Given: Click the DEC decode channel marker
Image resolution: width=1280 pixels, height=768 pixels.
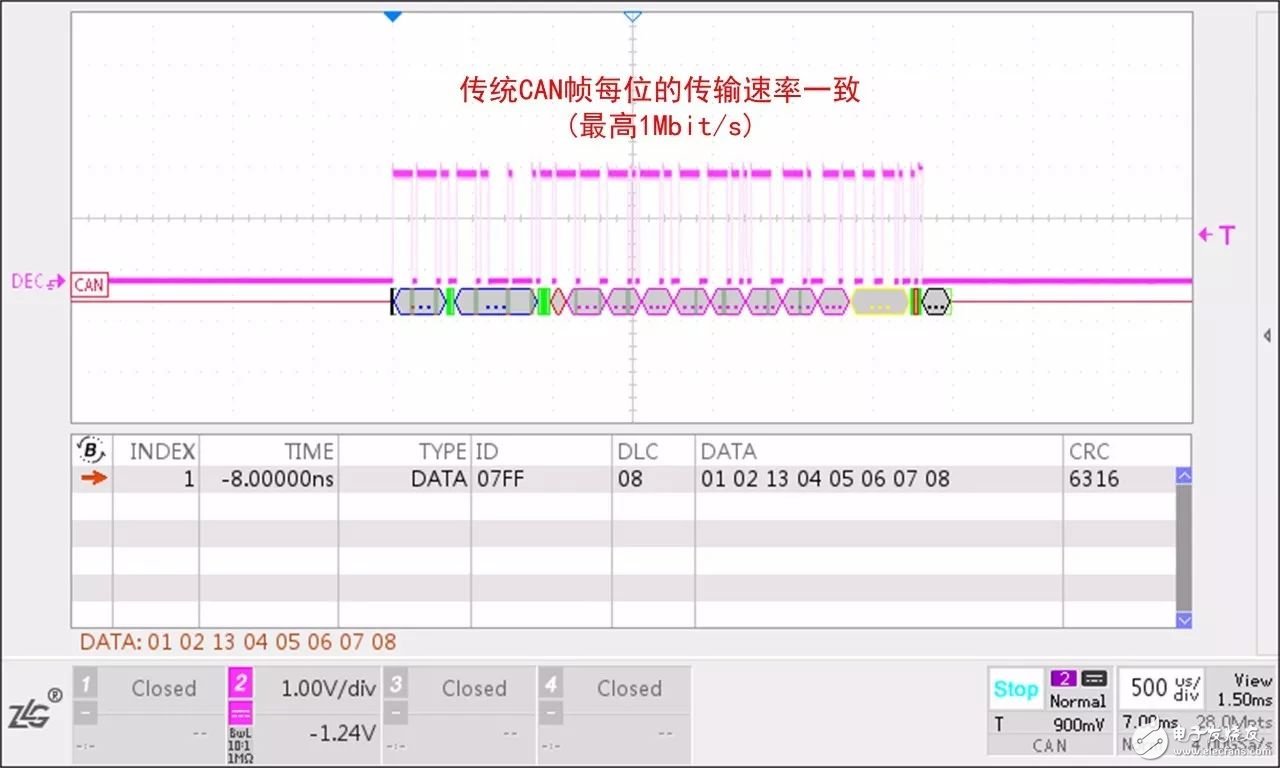Looking at the screenshot, I should [x=38, y=282].
